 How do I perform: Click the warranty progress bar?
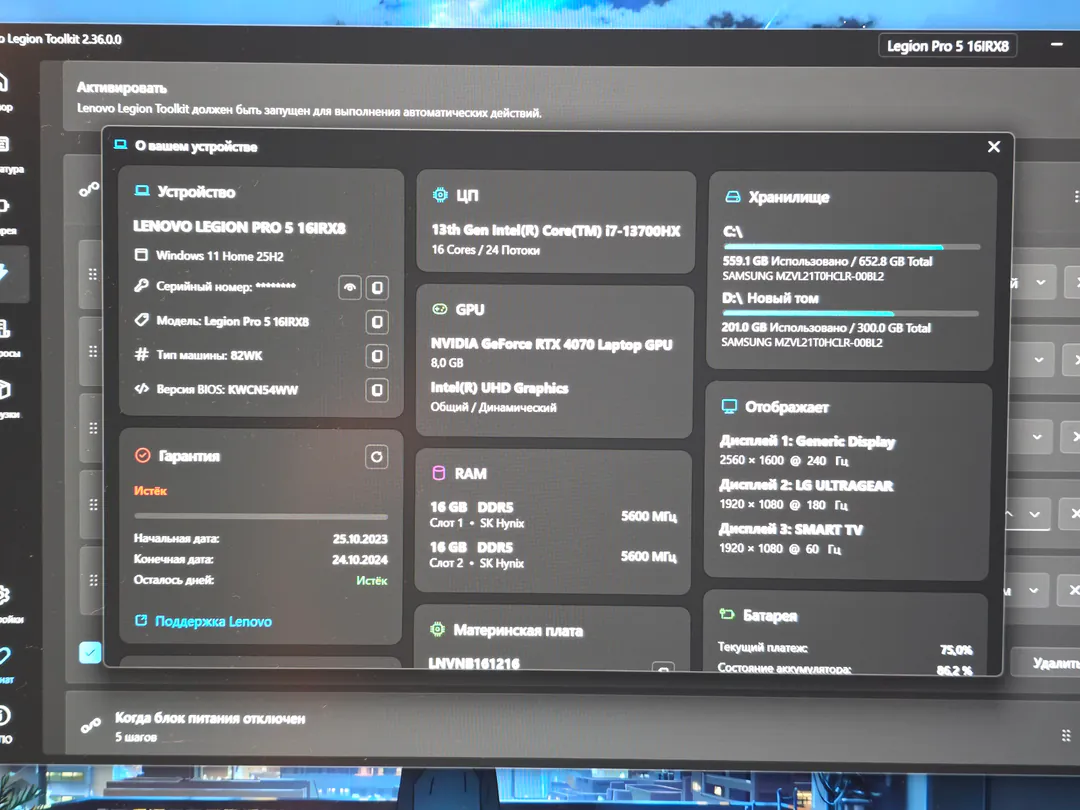[261, 516]
